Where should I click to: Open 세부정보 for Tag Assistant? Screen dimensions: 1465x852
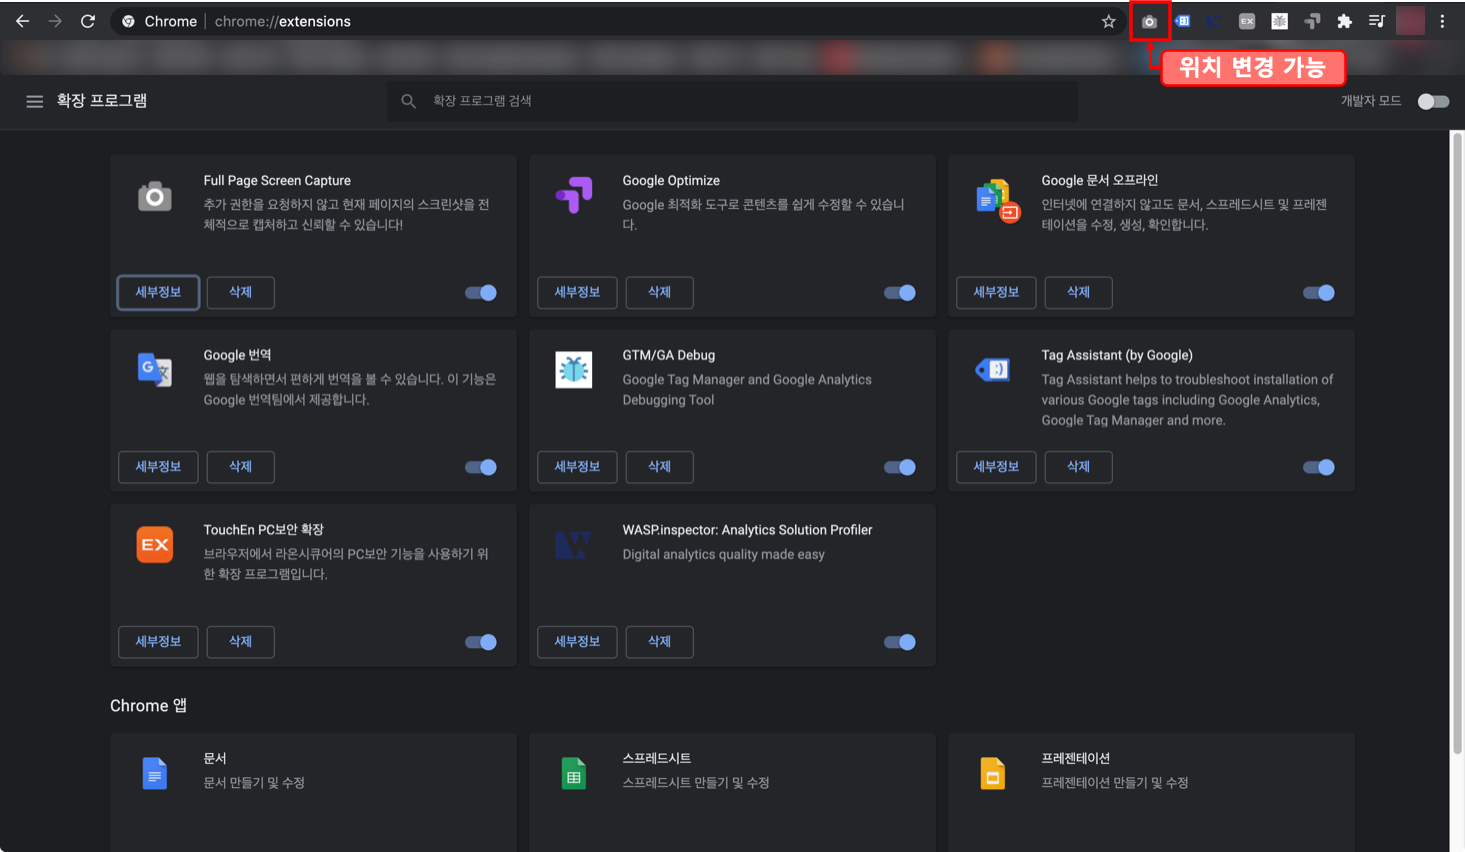click(x=996, y=467)
